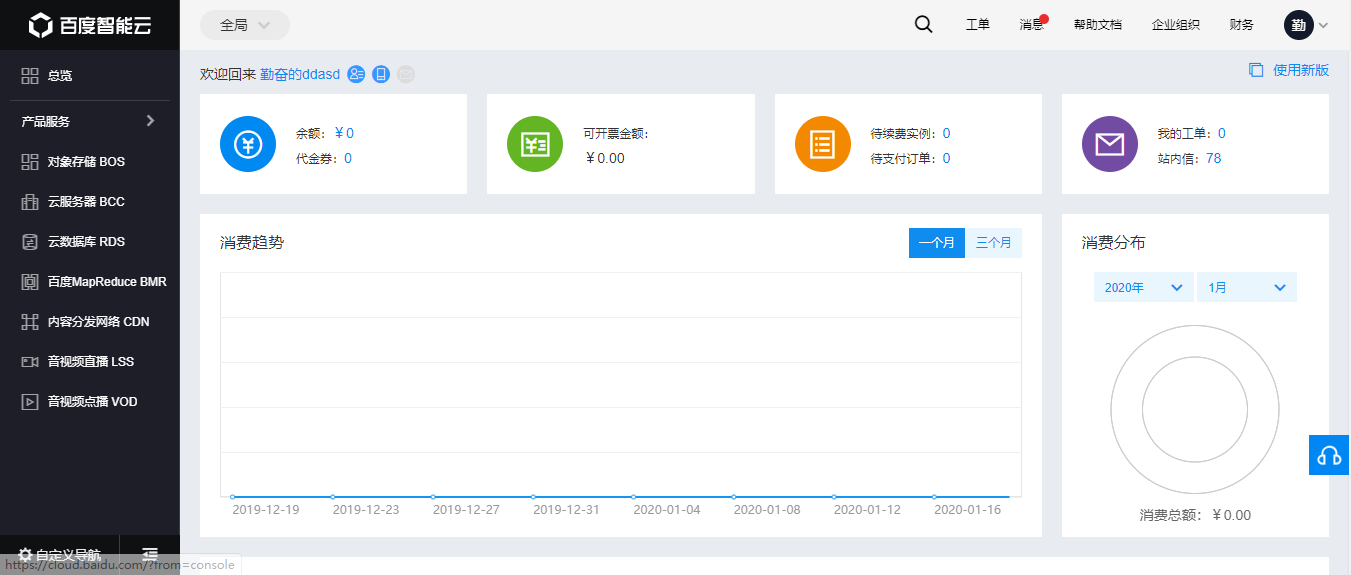
Task: Click the balance value ￥0
Action: 344,133
